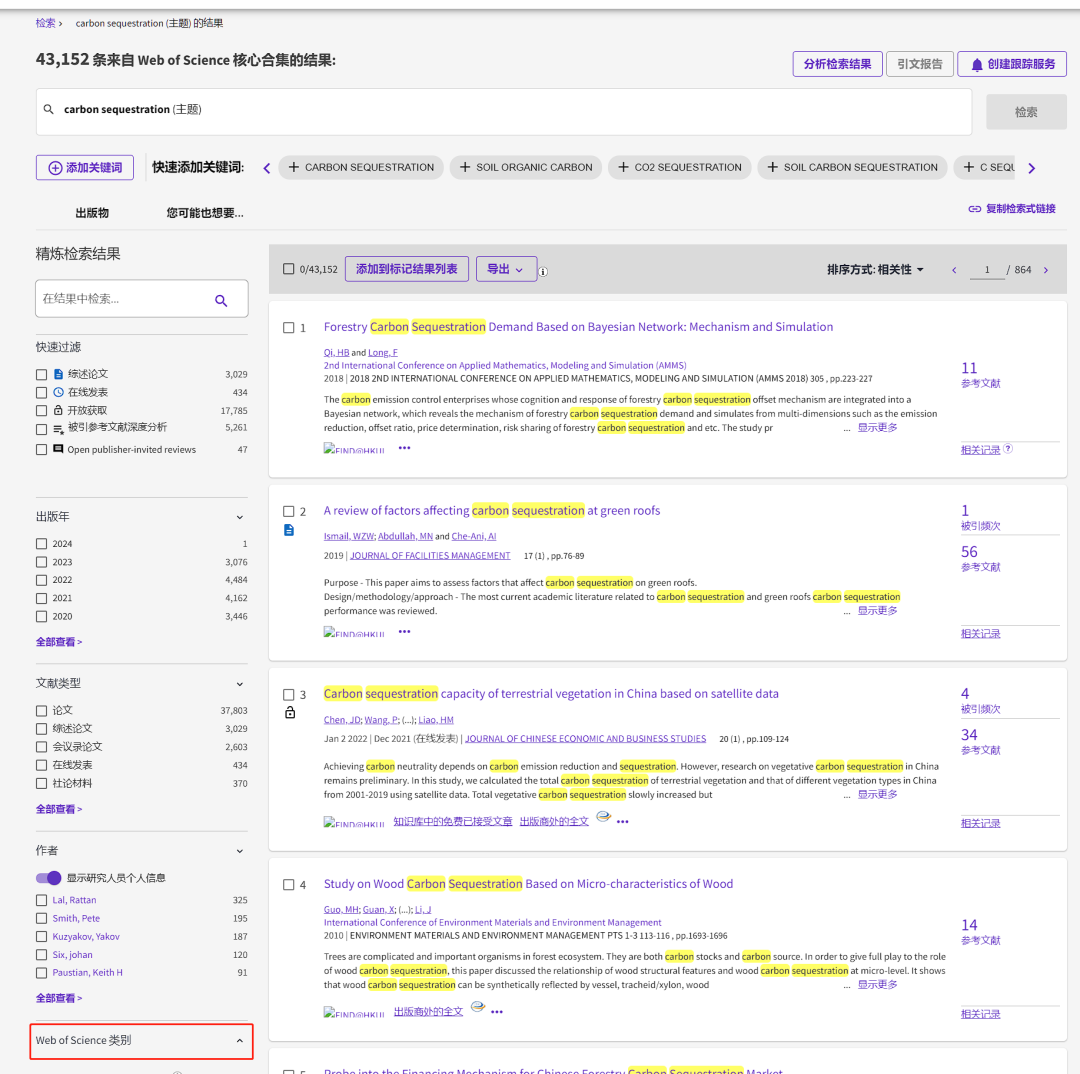Viewport: 1080px width, 1074px height.
Task: Open three-dot menu for result 1
Action: [x=404, y=448]
